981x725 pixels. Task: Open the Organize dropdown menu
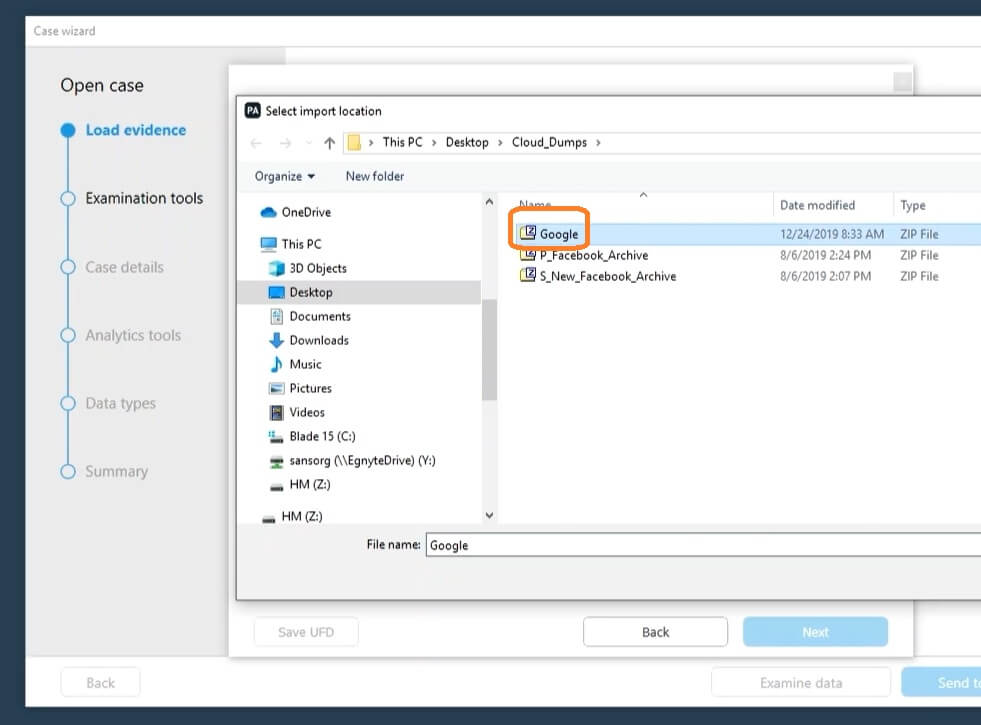click(x=284, y=176)
